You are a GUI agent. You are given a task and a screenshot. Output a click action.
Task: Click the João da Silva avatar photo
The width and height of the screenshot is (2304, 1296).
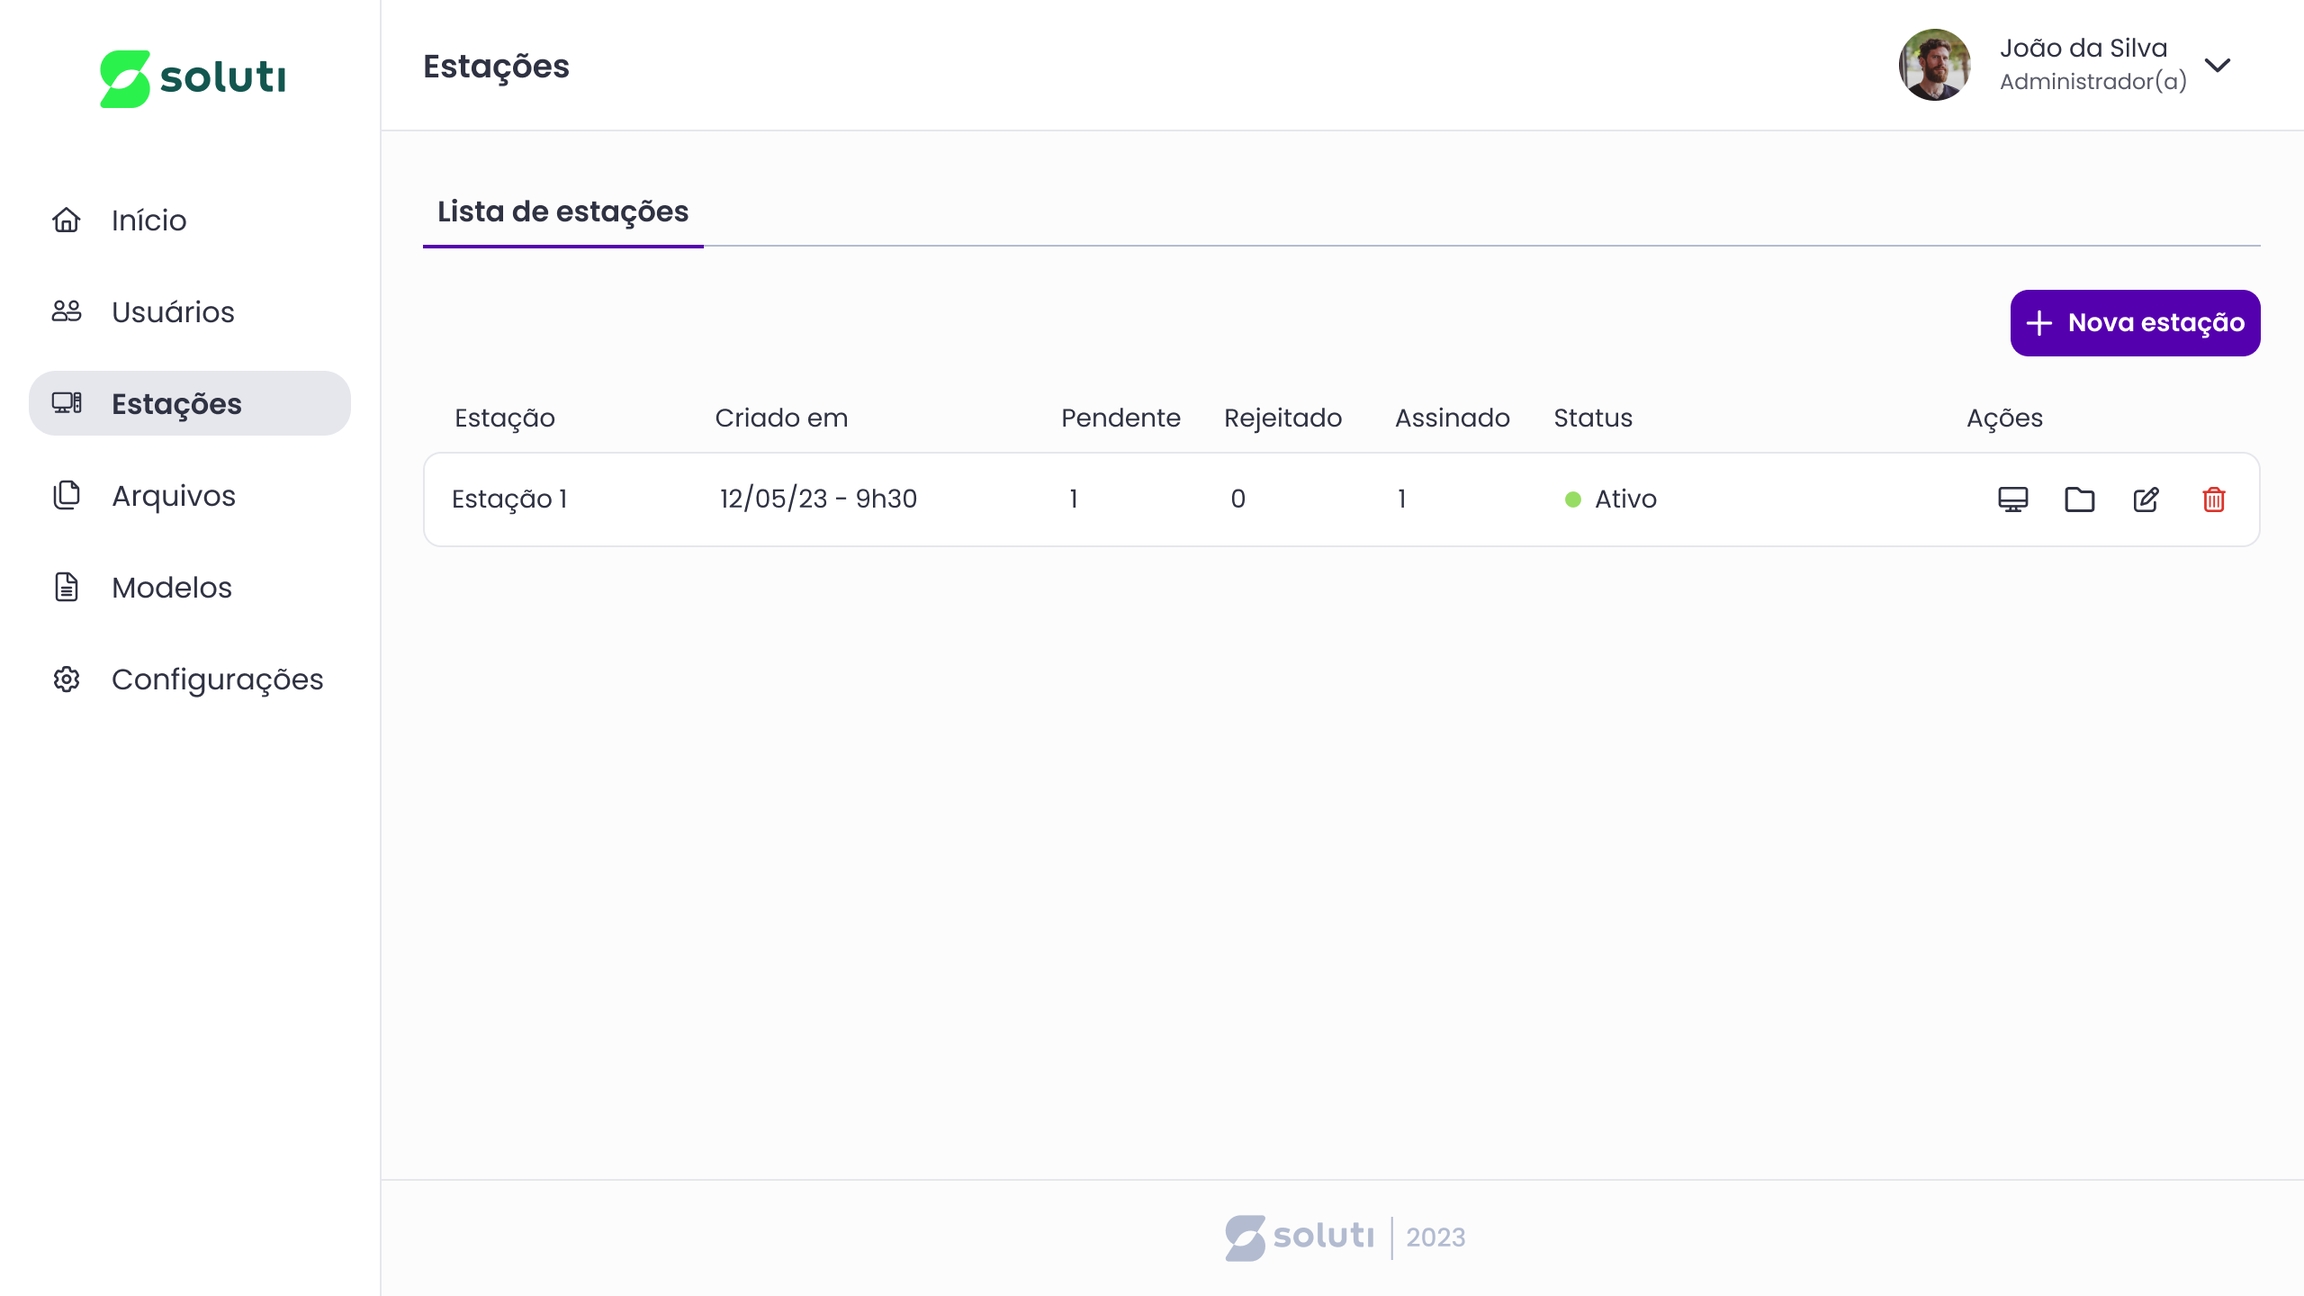tap(1934, 65)
